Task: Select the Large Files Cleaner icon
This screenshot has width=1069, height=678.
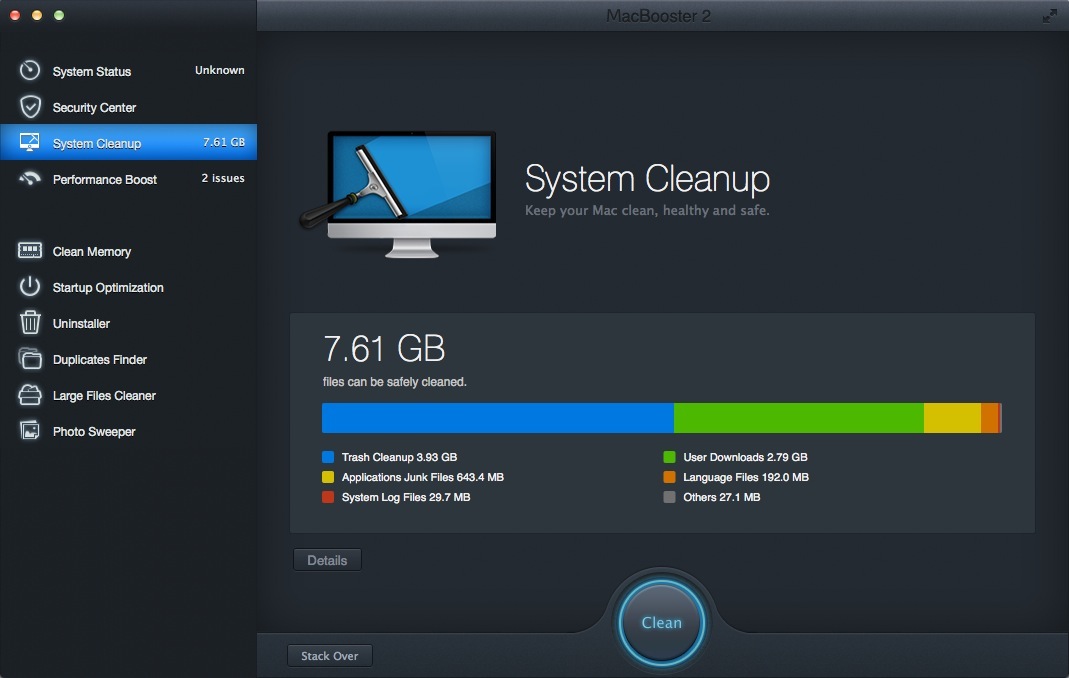Action: 30,395
